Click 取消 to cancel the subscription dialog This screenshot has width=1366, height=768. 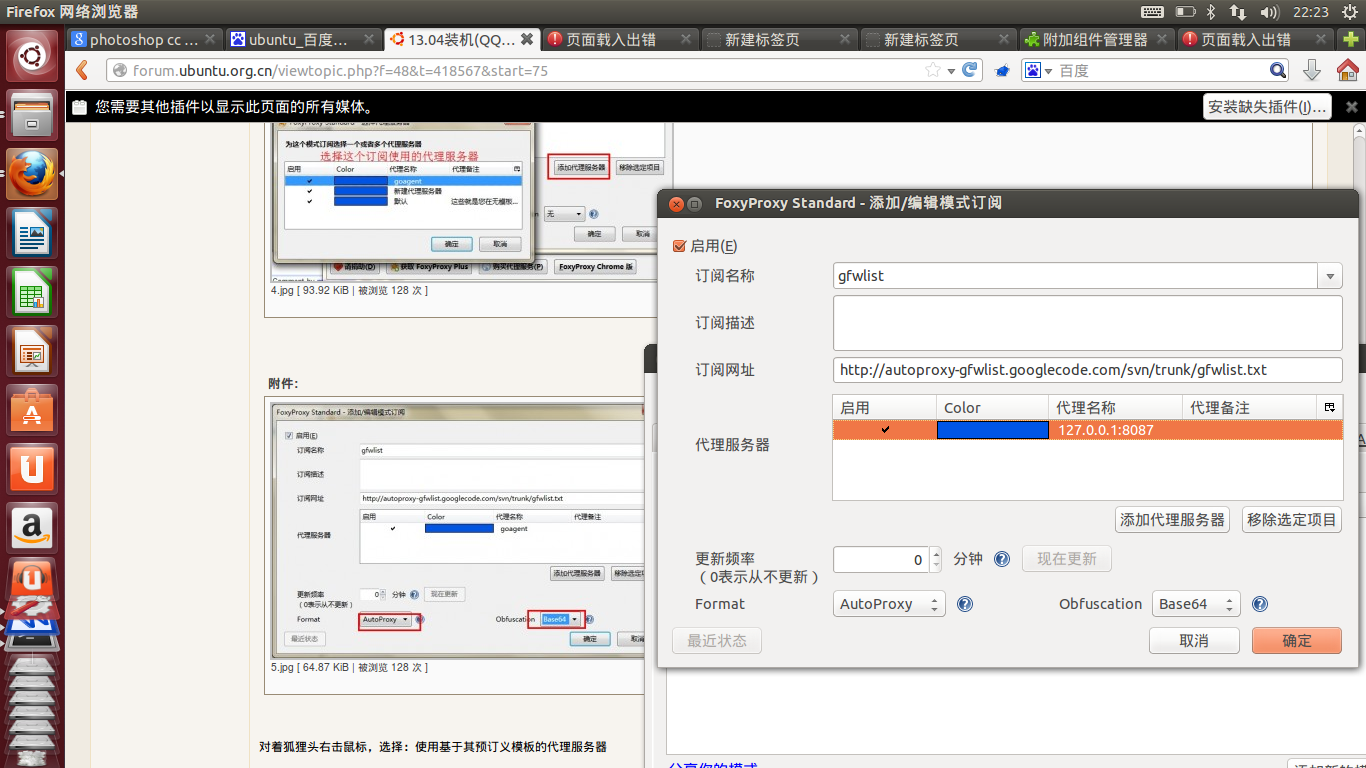point(1194,640)
